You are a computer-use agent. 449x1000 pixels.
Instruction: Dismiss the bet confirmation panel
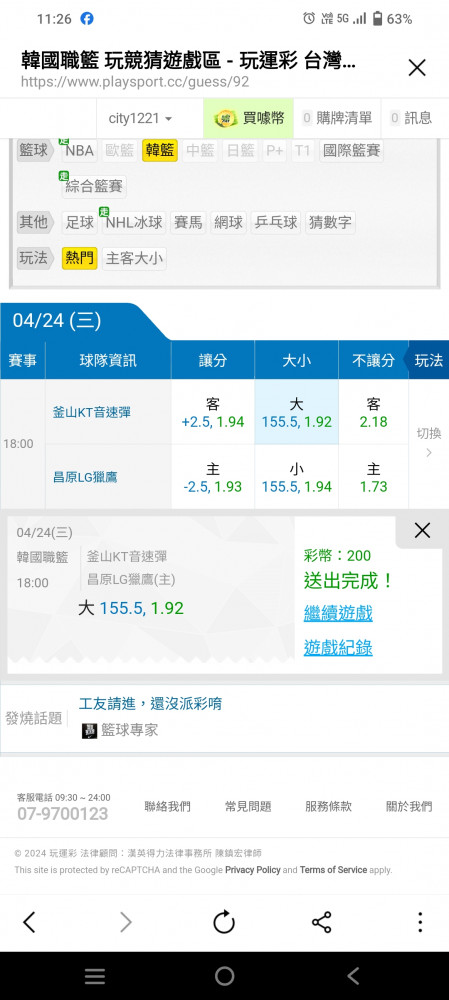422,530
